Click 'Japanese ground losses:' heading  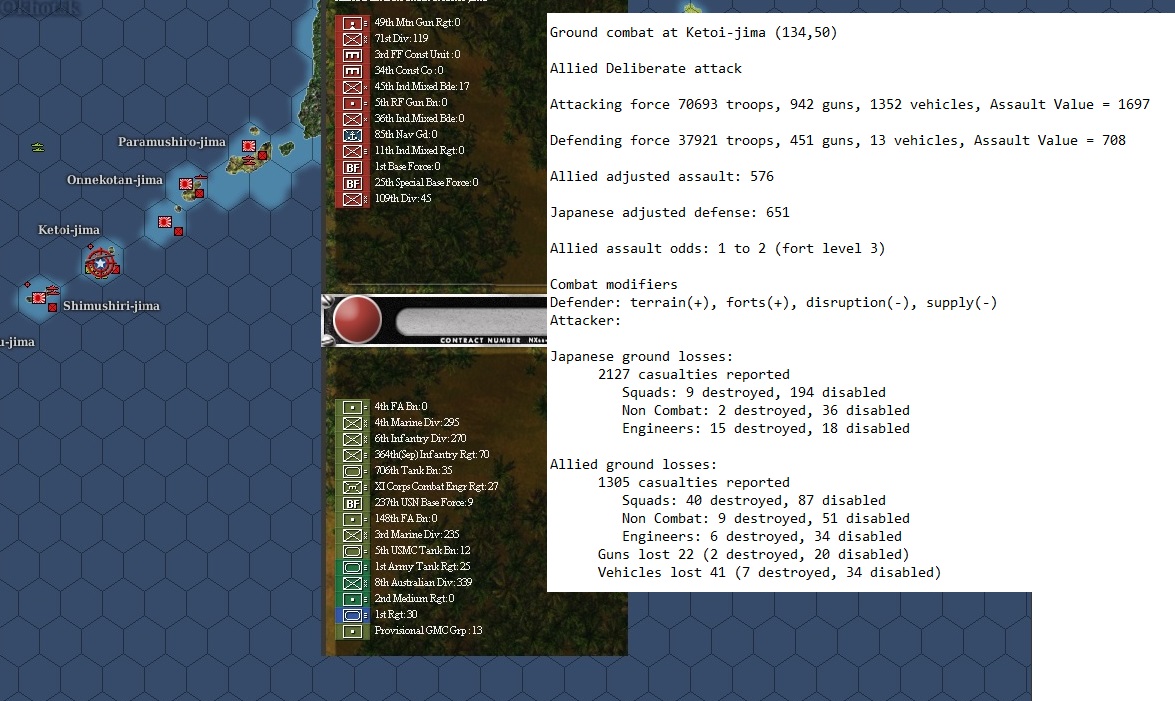click(641, 356)
